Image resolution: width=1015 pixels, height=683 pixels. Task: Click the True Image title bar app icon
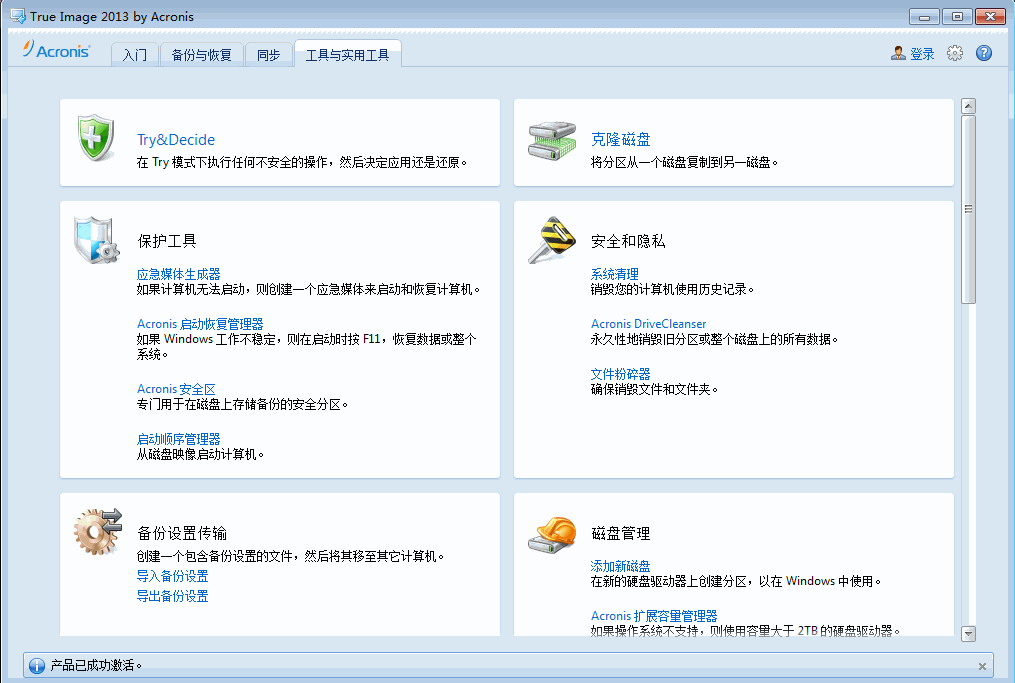18,16
